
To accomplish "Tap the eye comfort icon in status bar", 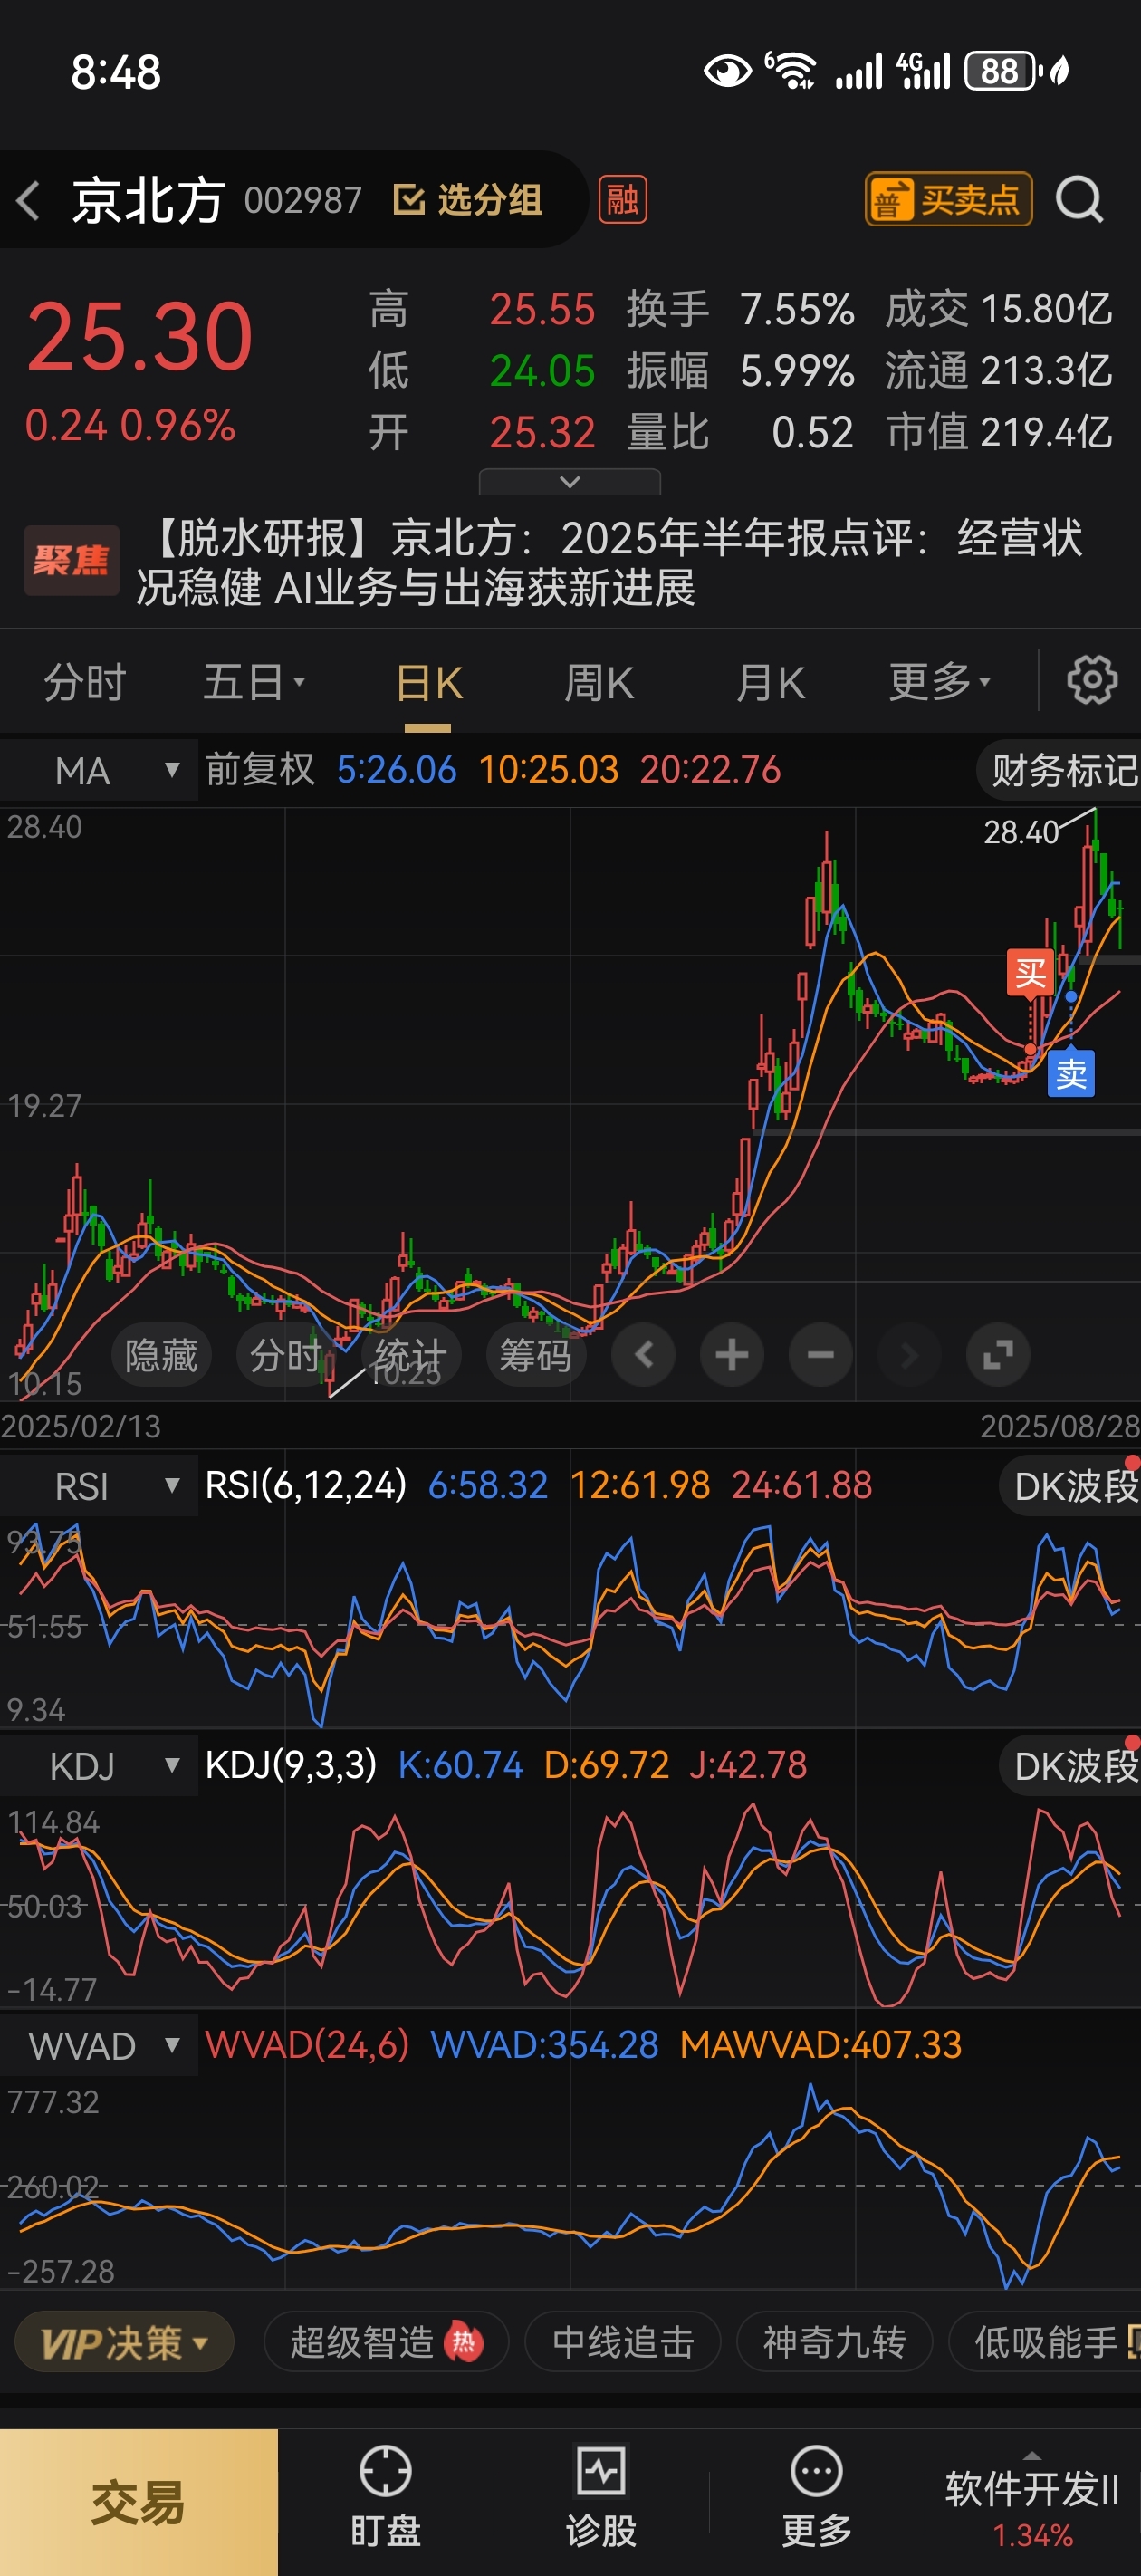I will point(727,71).
